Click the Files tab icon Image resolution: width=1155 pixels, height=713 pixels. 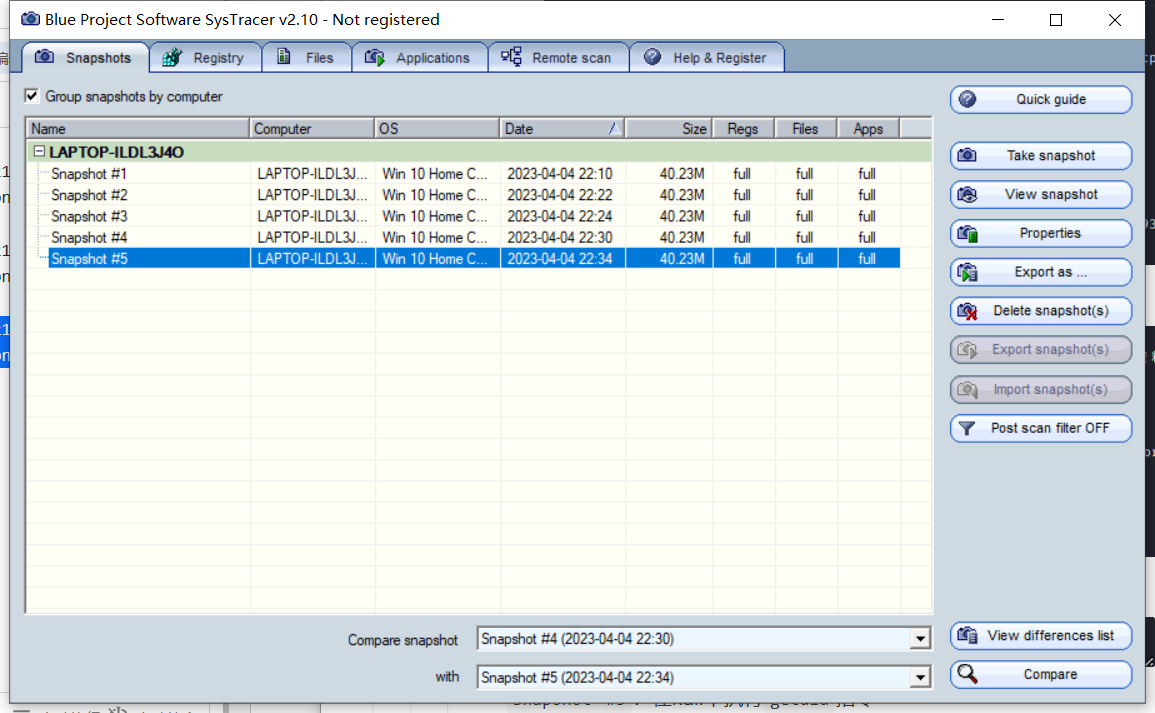pyautogui.click(x=284, y=56)
